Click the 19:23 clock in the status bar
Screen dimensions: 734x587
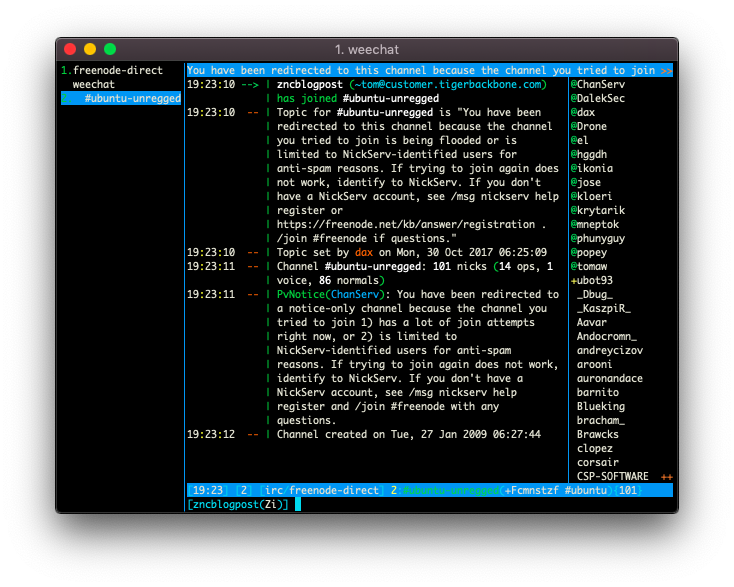(208, 490)
